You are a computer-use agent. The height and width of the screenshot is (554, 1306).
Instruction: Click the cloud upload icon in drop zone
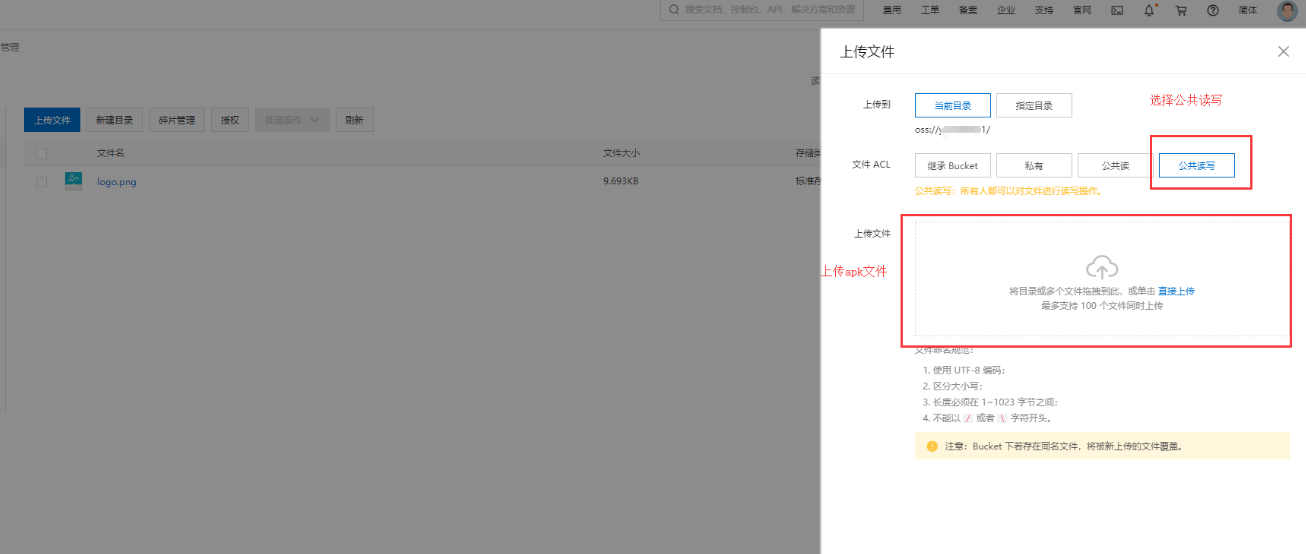pyautogui.click(x=1101, y=267)
